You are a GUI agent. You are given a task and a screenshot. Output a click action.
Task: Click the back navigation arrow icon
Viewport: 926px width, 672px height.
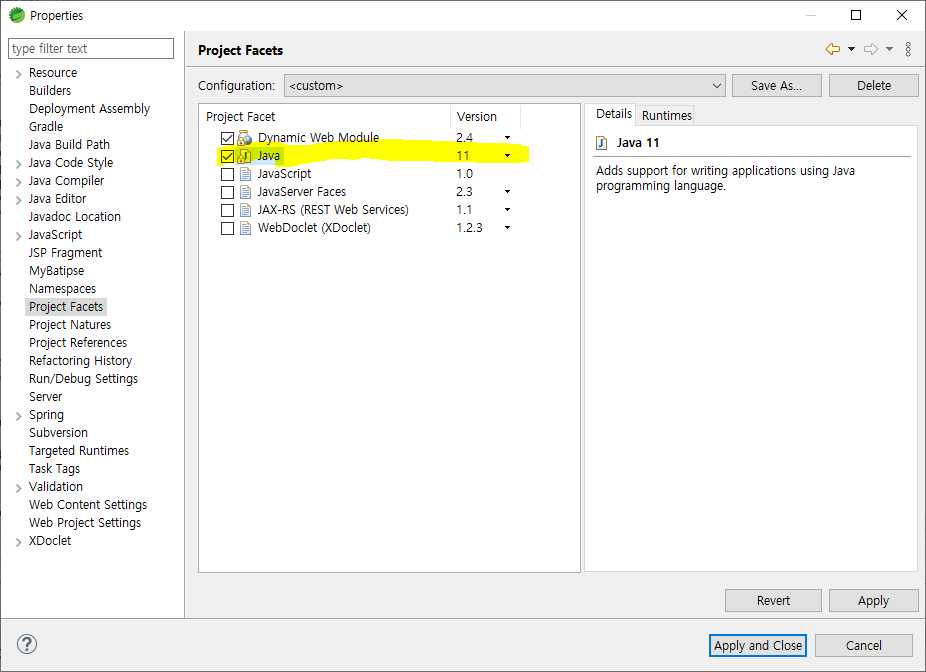(833, 49)
